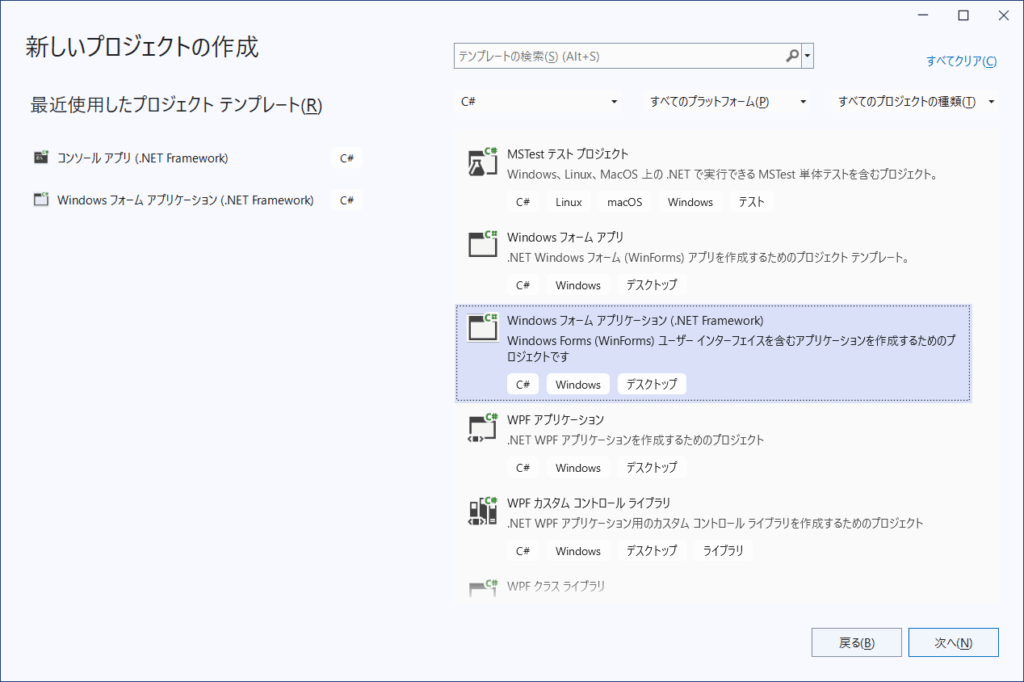This screenshot has height=682, width=1024.
Task: Close the 新しいプロジェクトの作成 window
Action: click(x=1004, y=15)
